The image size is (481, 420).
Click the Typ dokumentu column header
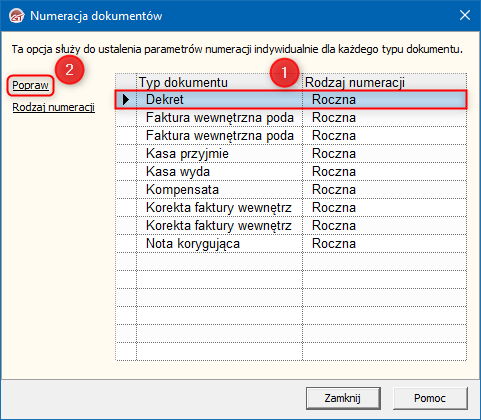pyautogui.click(x=219, y=82)
